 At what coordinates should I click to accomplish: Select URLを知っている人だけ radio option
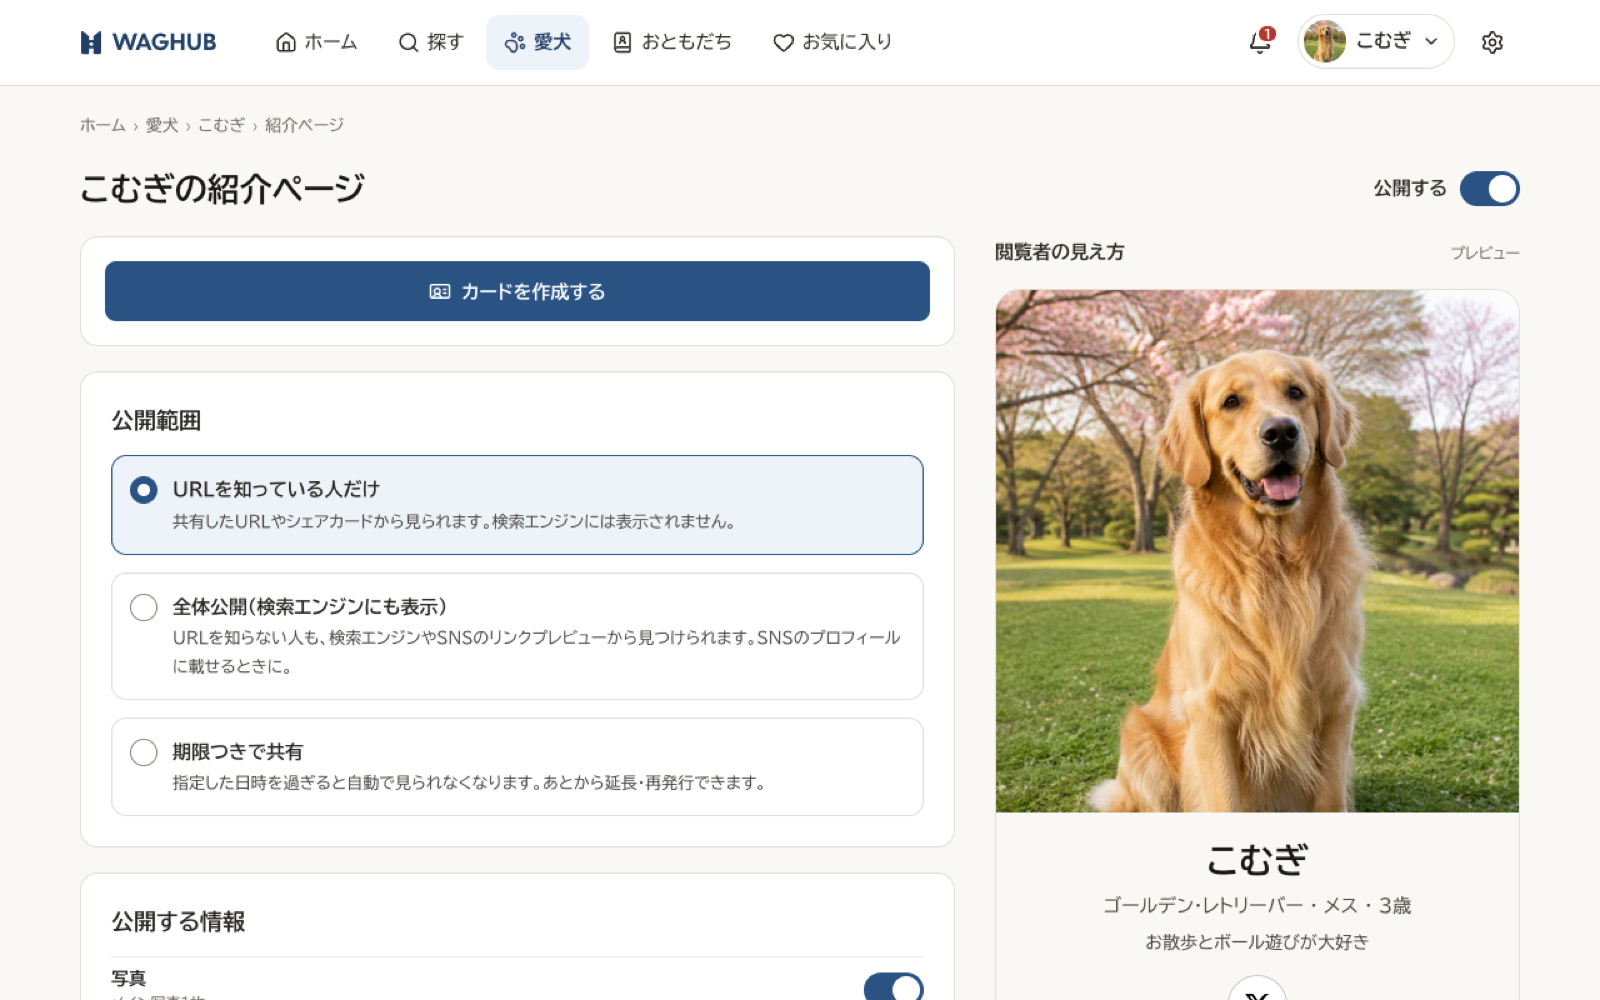(517, 505)
